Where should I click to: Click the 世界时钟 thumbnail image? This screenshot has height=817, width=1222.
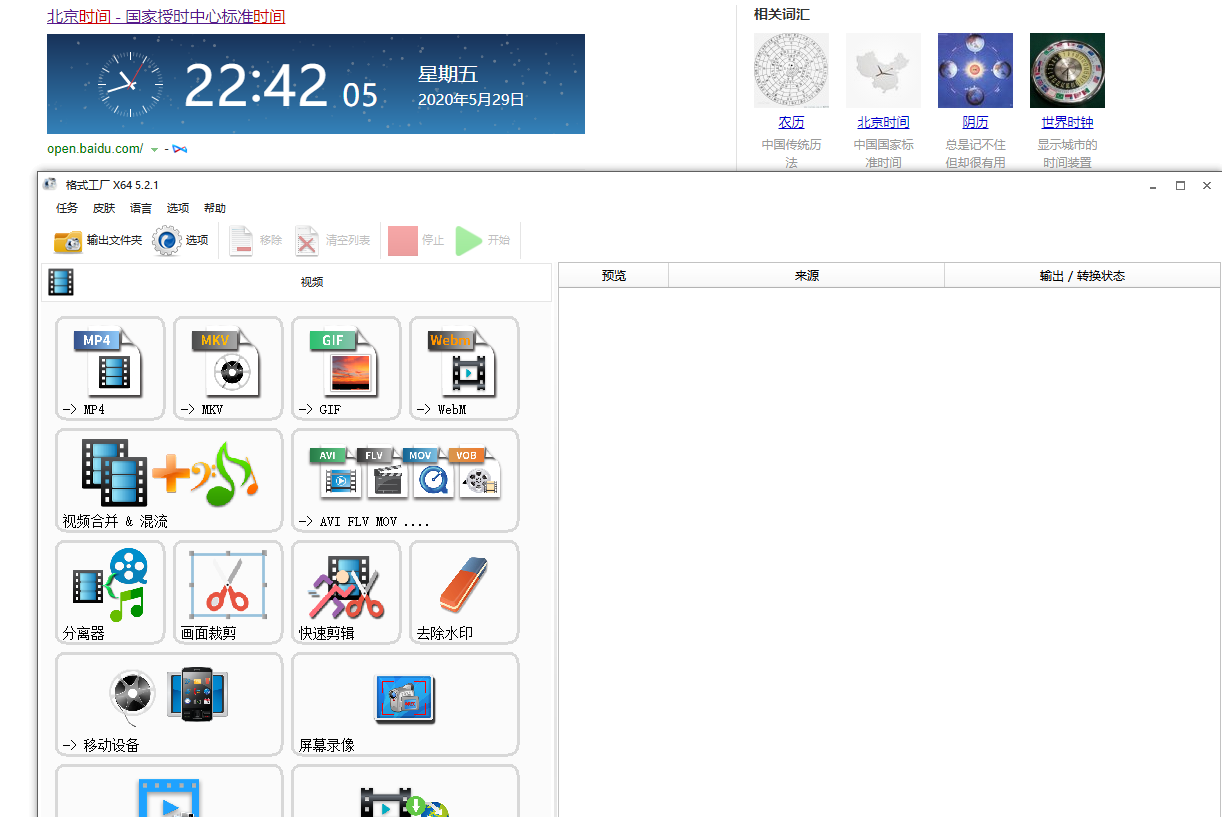(x=1067, y=70)
